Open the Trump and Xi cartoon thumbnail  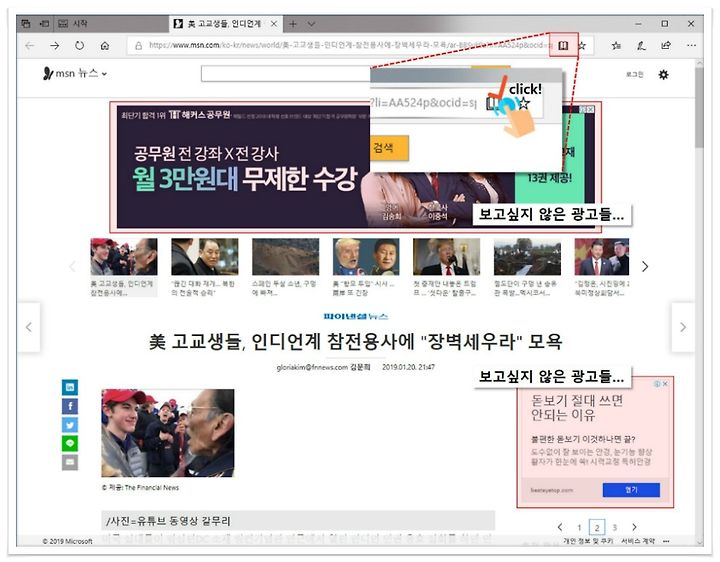pos(366,257)
